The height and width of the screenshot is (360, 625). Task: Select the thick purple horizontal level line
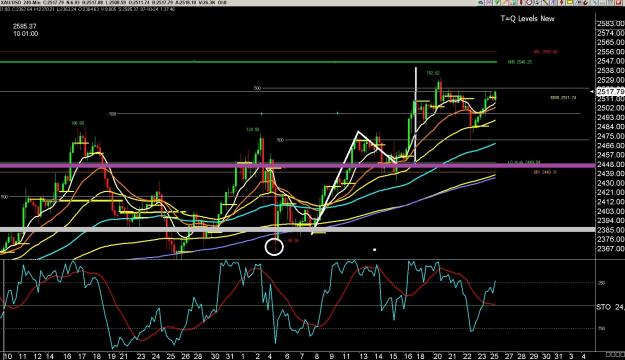coord(297,165)
